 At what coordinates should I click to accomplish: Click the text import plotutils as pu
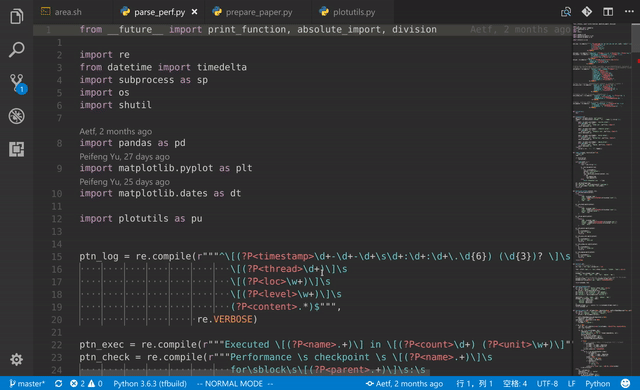(x=141, y=219)
